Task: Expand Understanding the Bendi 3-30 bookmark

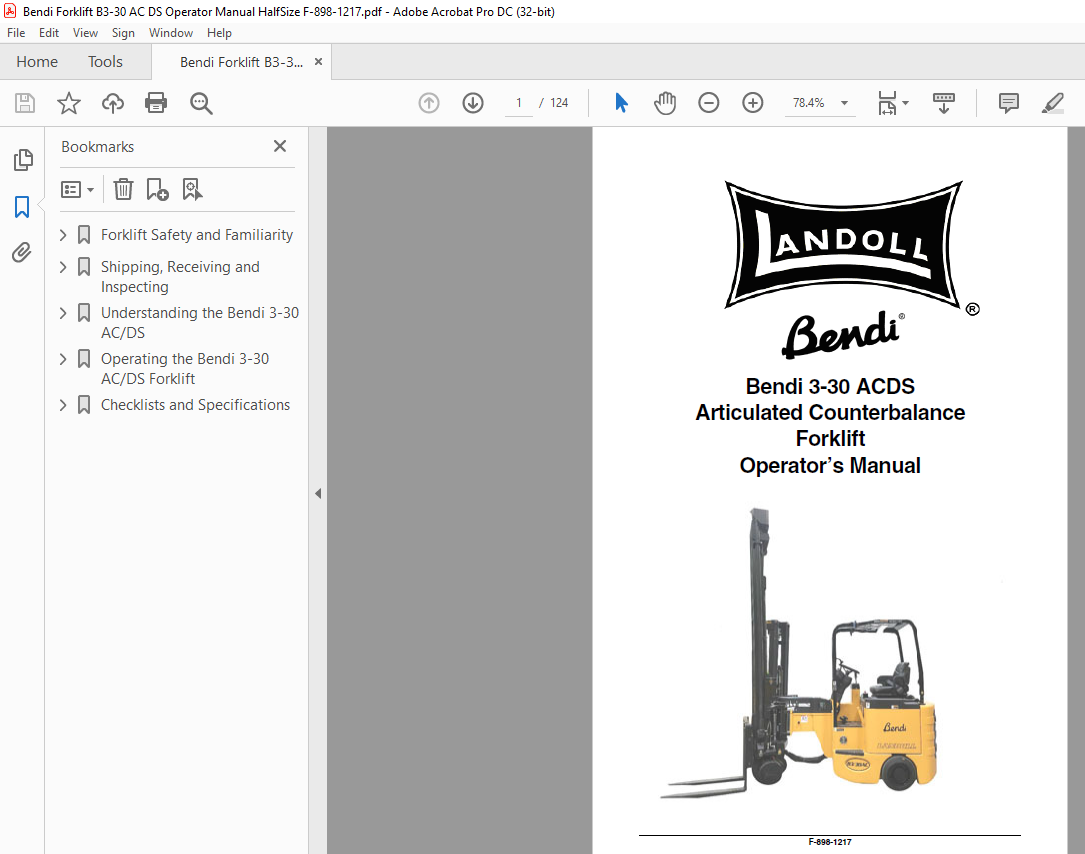Action: tap(63, 313)
